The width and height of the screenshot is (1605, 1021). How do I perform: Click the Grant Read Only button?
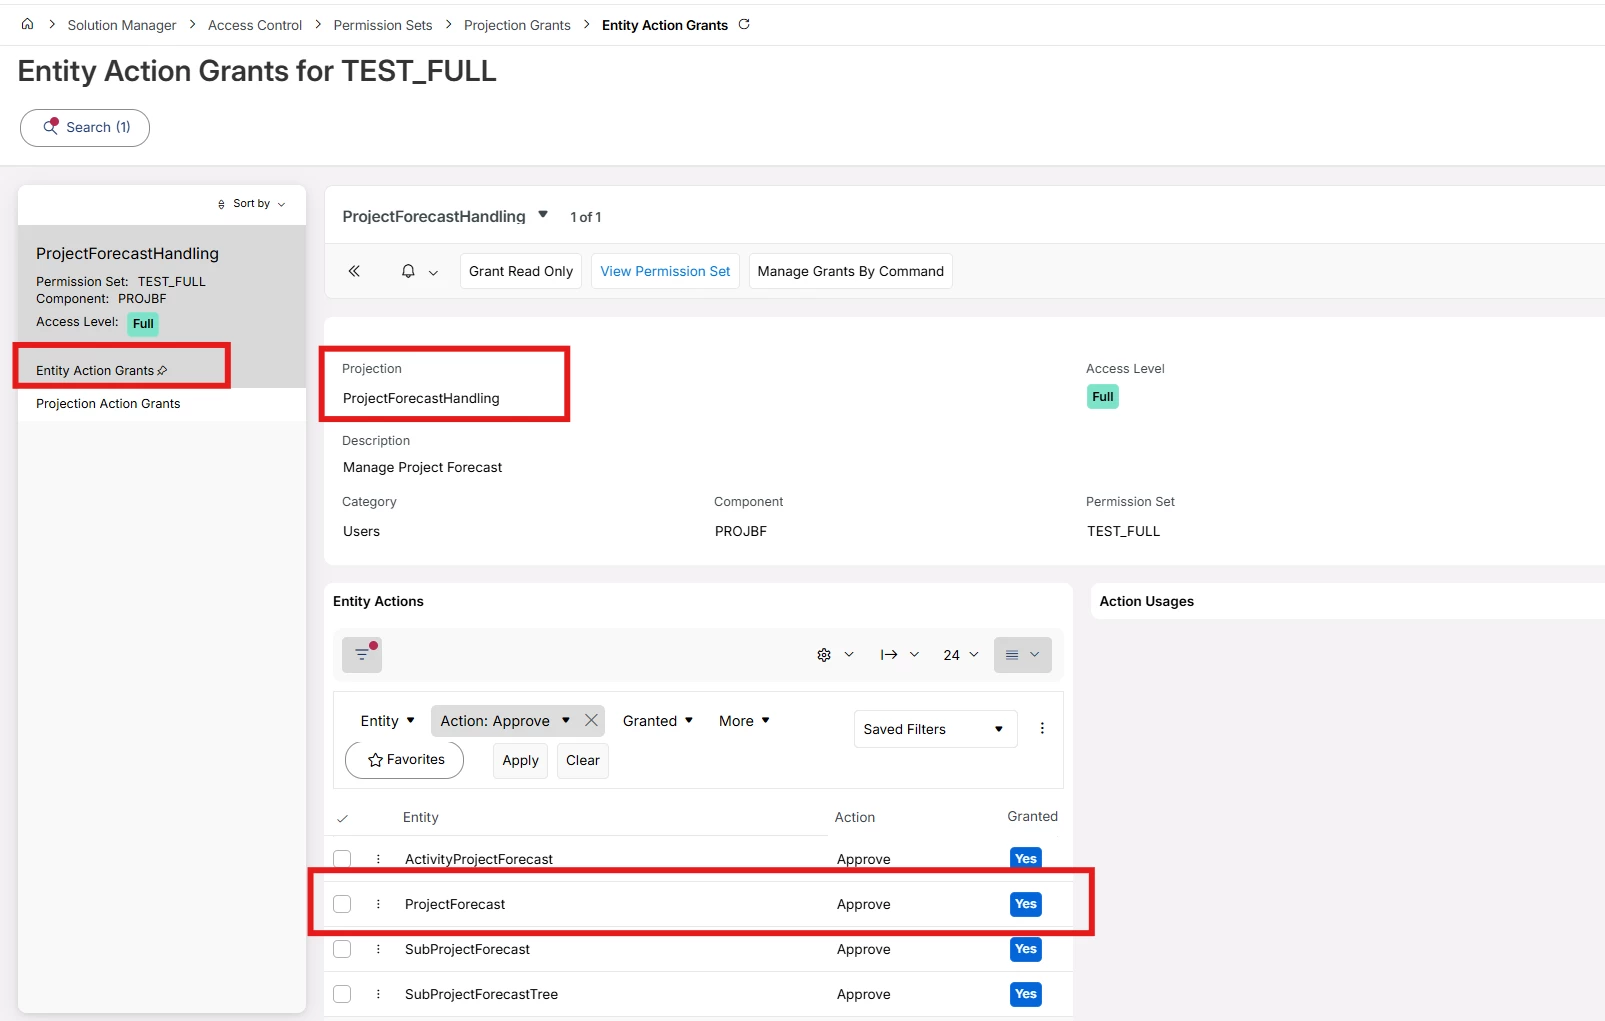[x=521, y=271]
